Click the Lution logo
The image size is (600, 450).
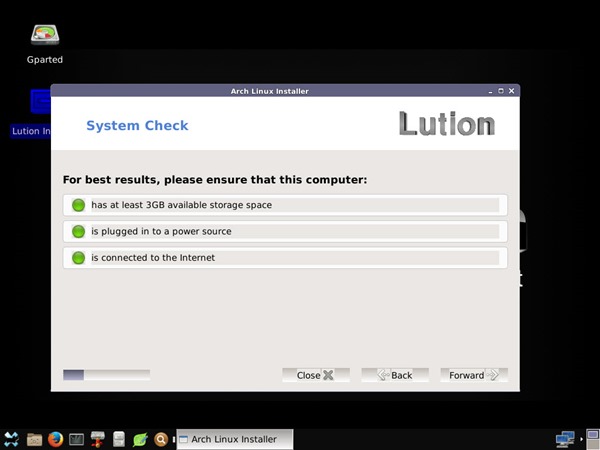tap(447, 124)
